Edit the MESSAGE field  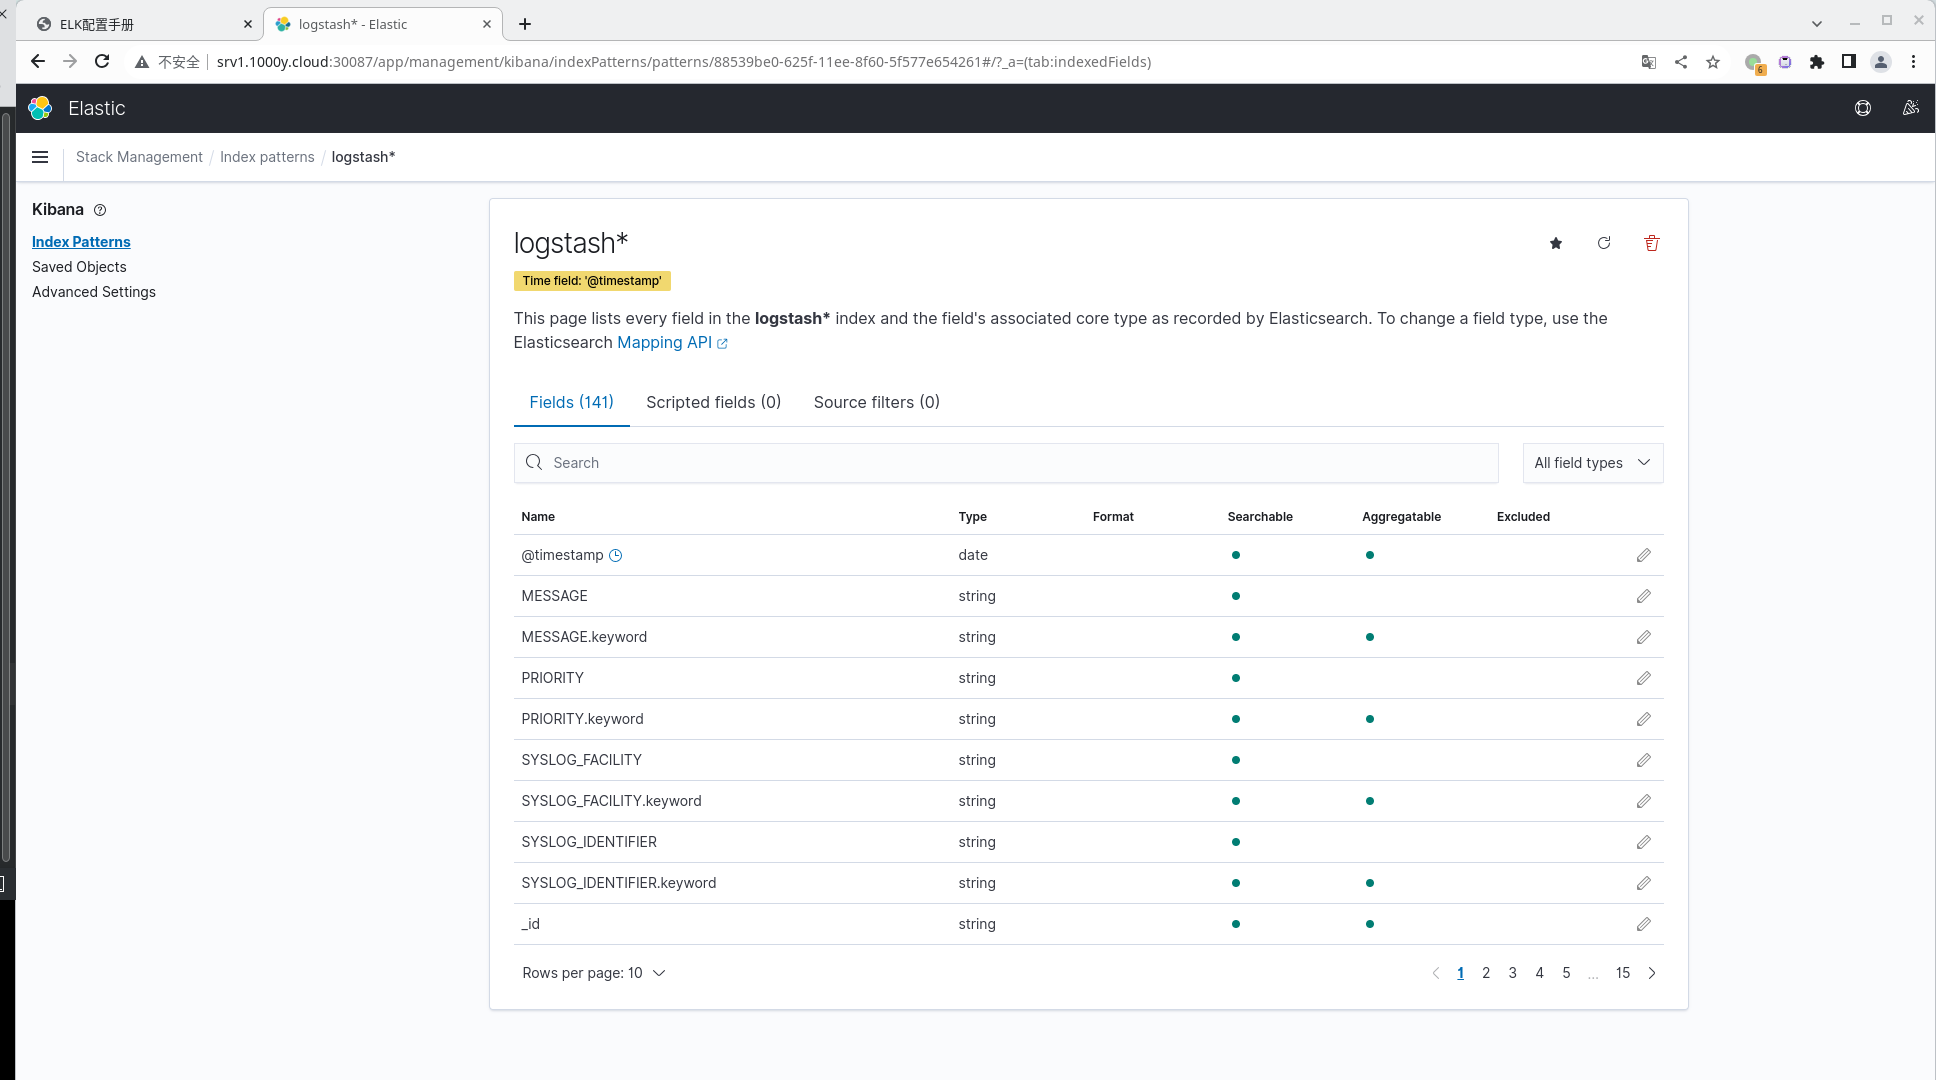1643,596
